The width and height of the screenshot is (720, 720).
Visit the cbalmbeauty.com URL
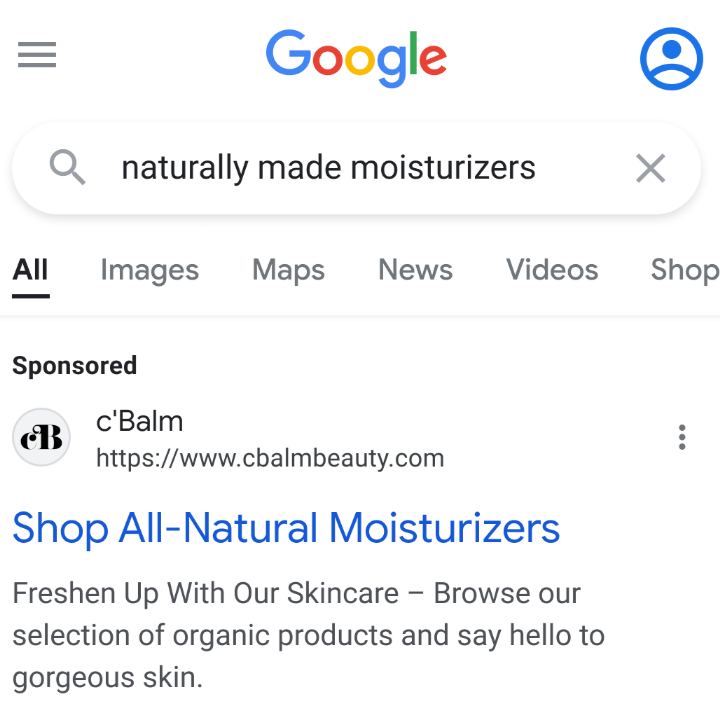coord(270,458)
